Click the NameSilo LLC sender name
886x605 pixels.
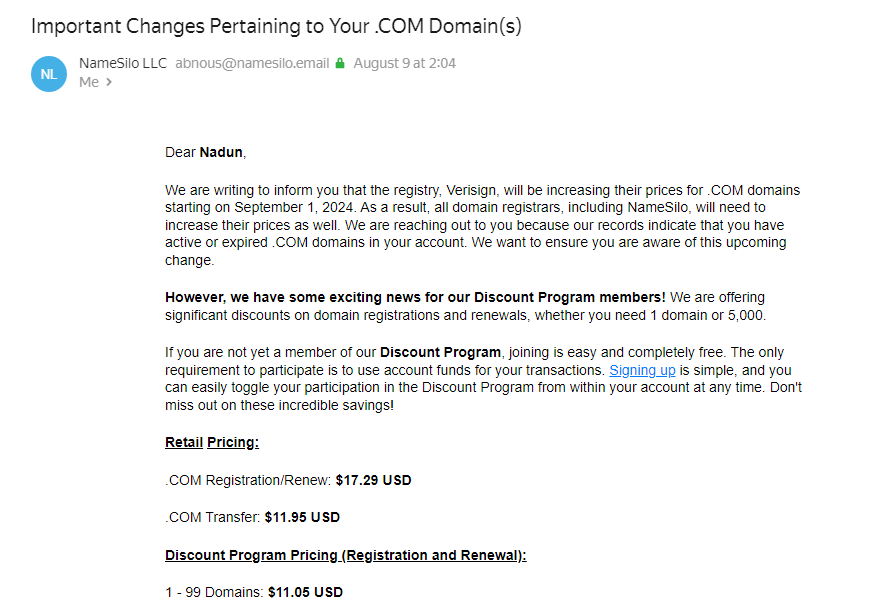coord(123,63)
